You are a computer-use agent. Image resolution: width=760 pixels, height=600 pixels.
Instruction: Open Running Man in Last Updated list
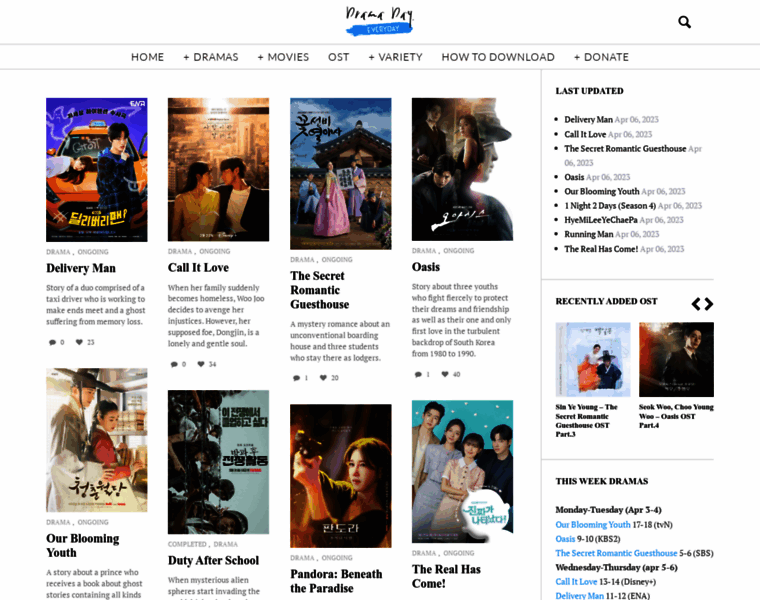click(588, 234)
